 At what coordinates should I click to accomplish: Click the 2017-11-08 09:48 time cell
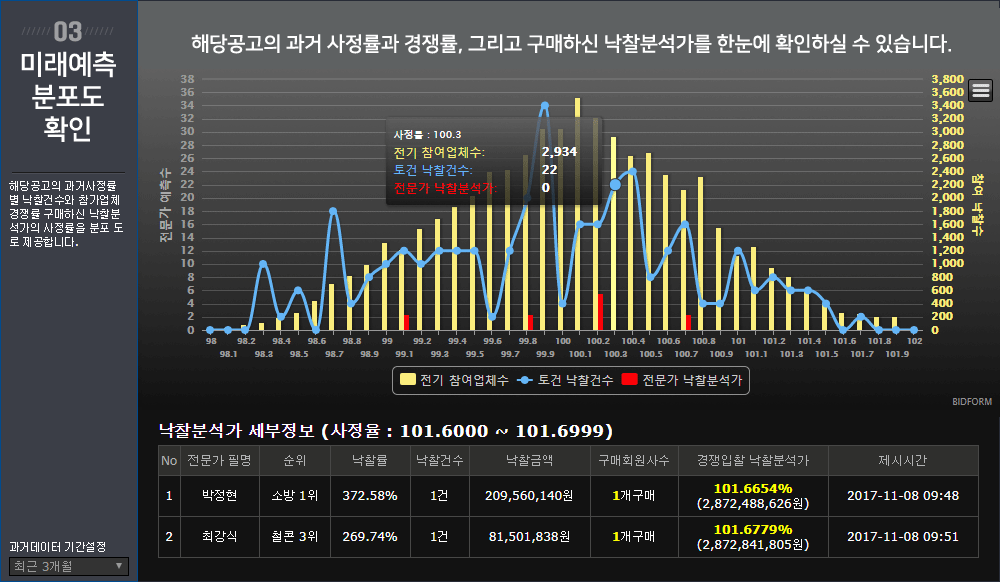(902, 495)
